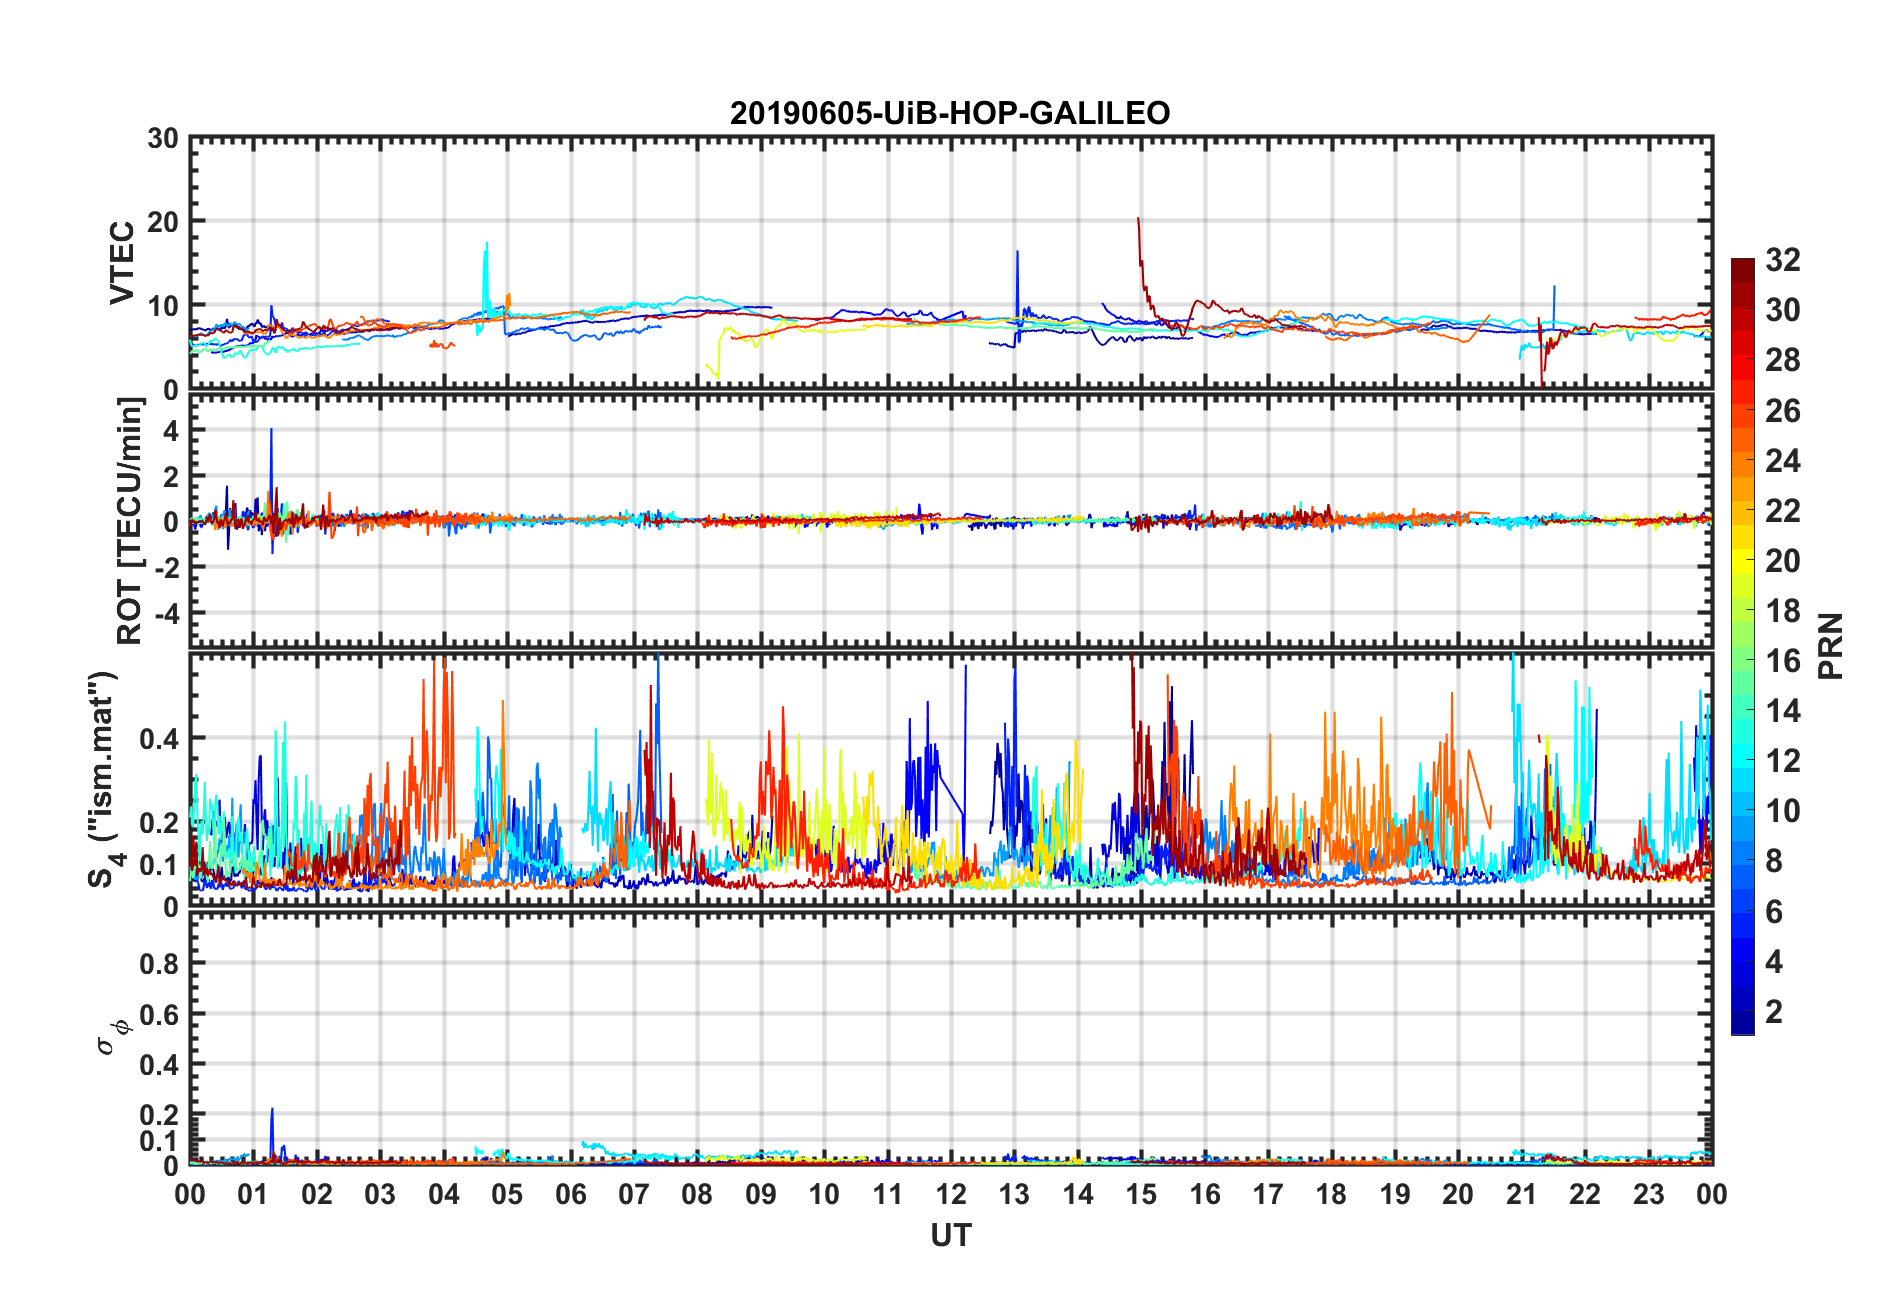
Task: Select the S4 axis tick label 0.1
Action: pos(159,865)
